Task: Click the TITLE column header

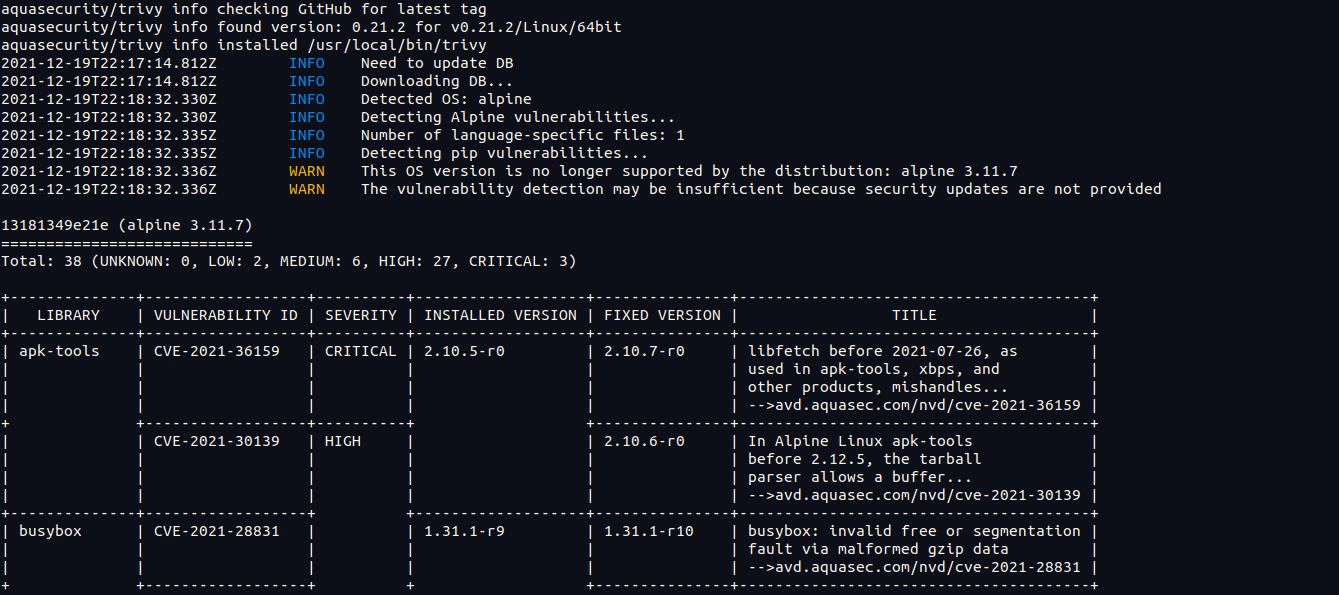Action: click(x=914, y=315)
